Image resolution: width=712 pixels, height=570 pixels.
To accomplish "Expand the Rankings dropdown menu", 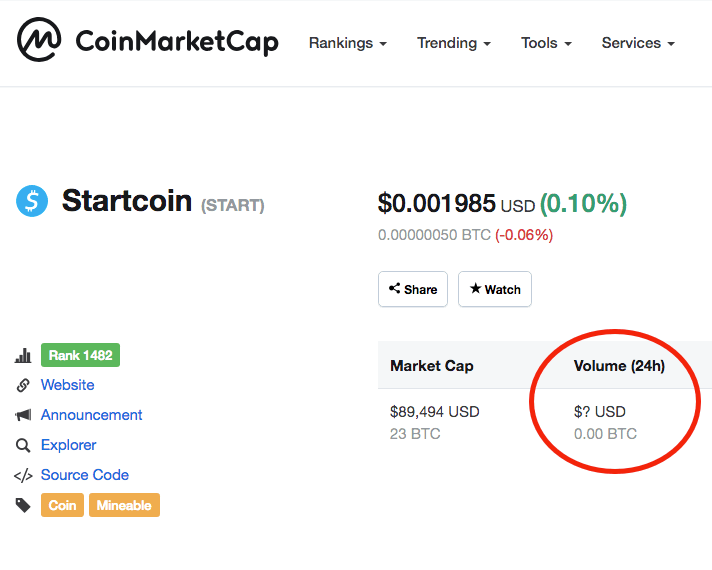I will (348, 43).
